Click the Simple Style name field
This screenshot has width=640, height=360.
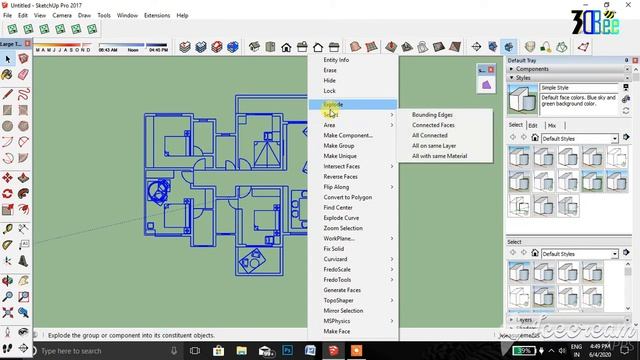point(579,88)
